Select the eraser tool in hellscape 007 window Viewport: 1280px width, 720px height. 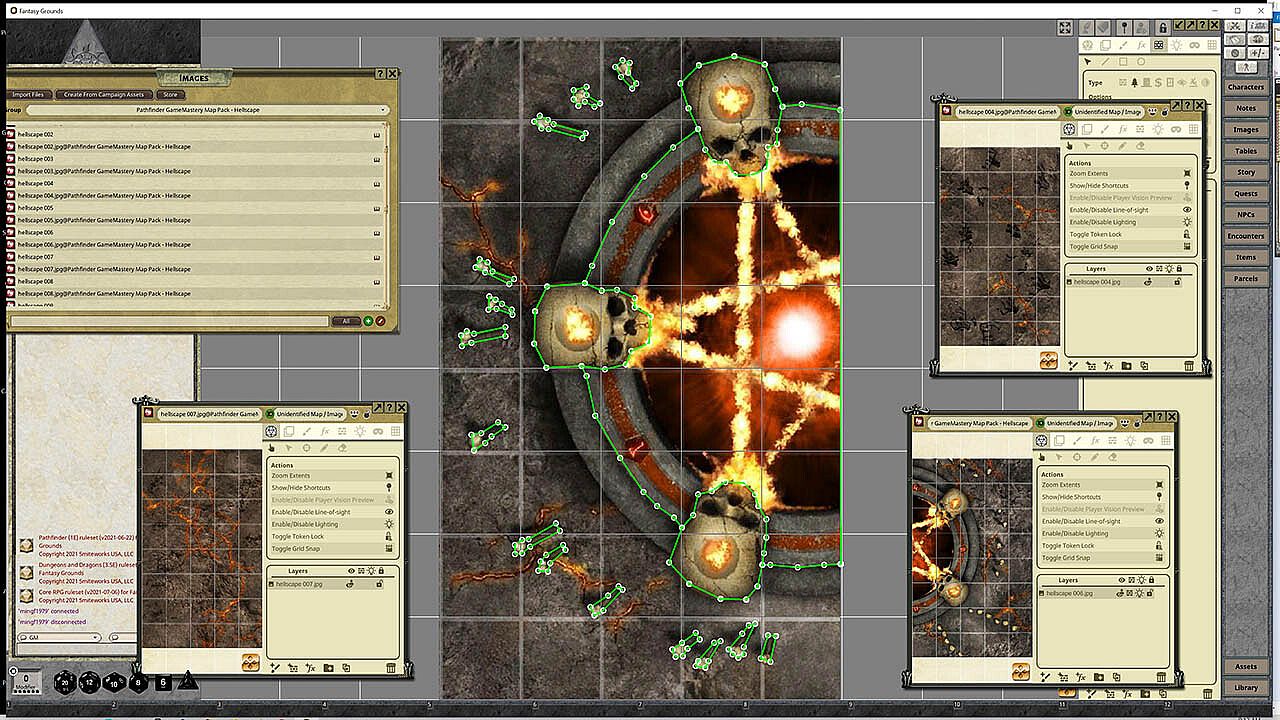pyautogui.click(x=342, y=448)
